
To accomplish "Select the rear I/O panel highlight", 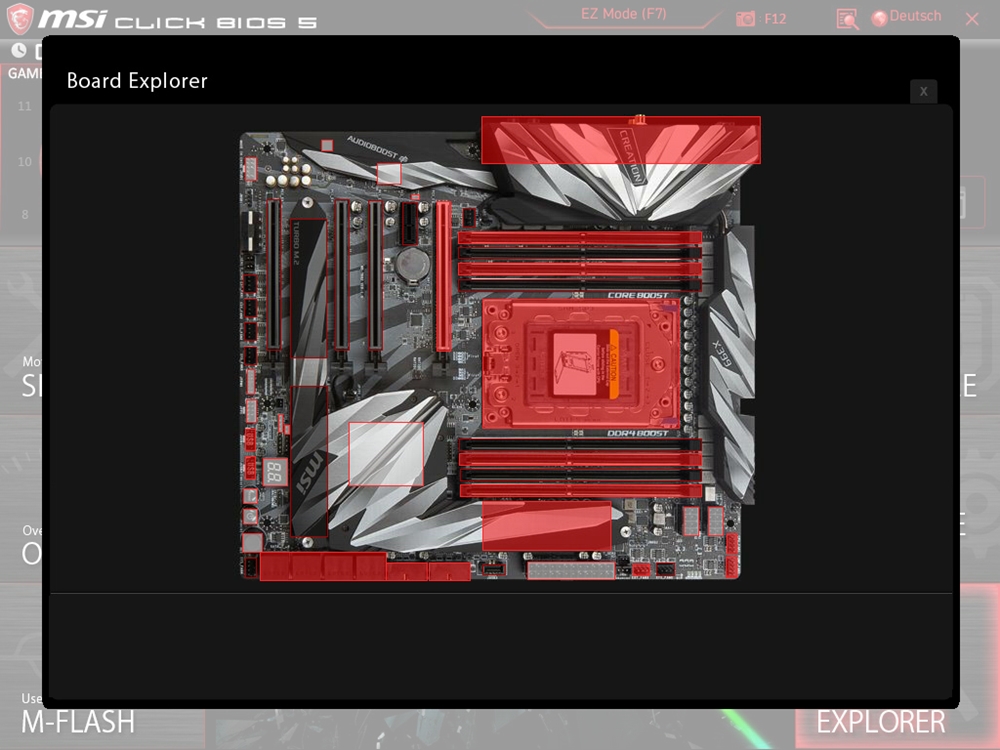I will 621,140.
